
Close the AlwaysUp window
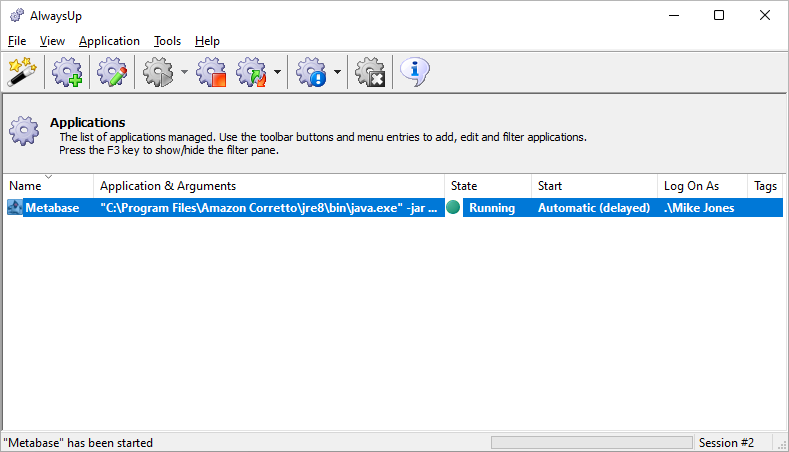click(x=765, y=16)
